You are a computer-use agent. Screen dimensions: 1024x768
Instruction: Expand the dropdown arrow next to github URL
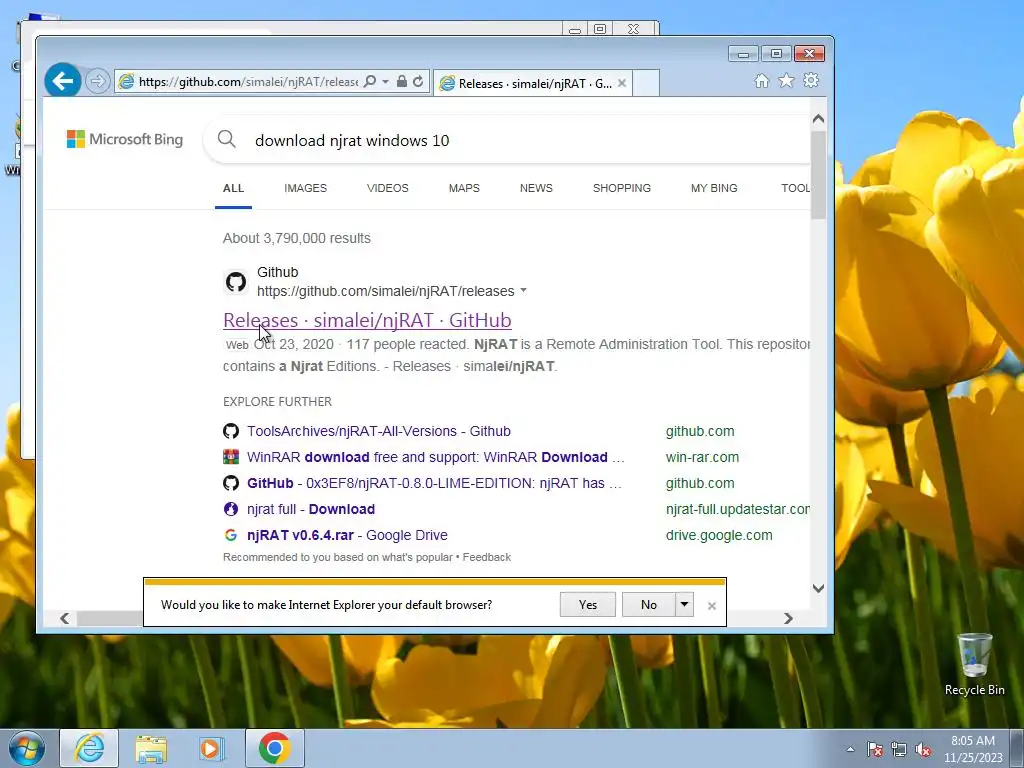(x=524, y=291)
